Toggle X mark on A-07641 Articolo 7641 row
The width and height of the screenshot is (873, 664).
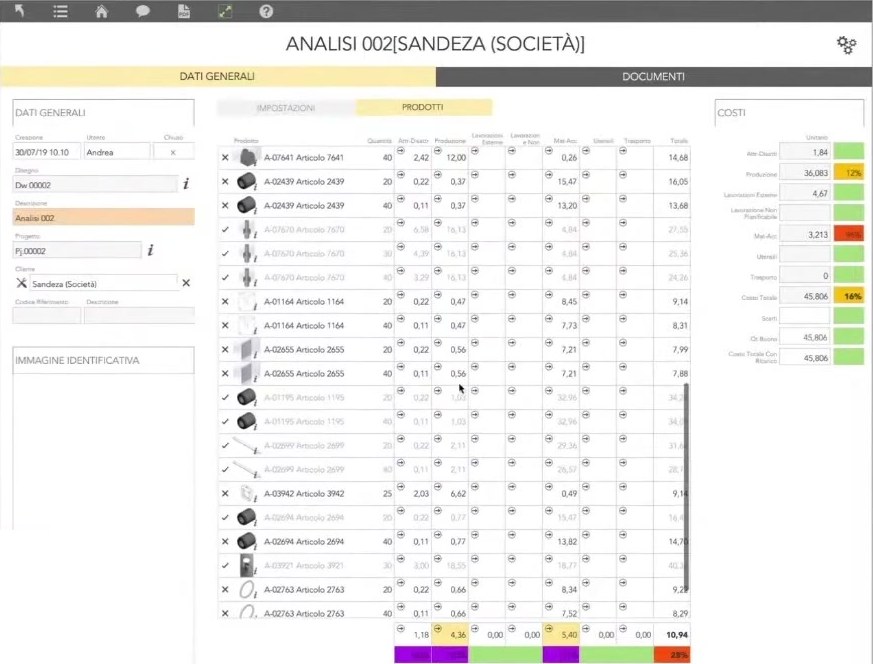(225, 158)
